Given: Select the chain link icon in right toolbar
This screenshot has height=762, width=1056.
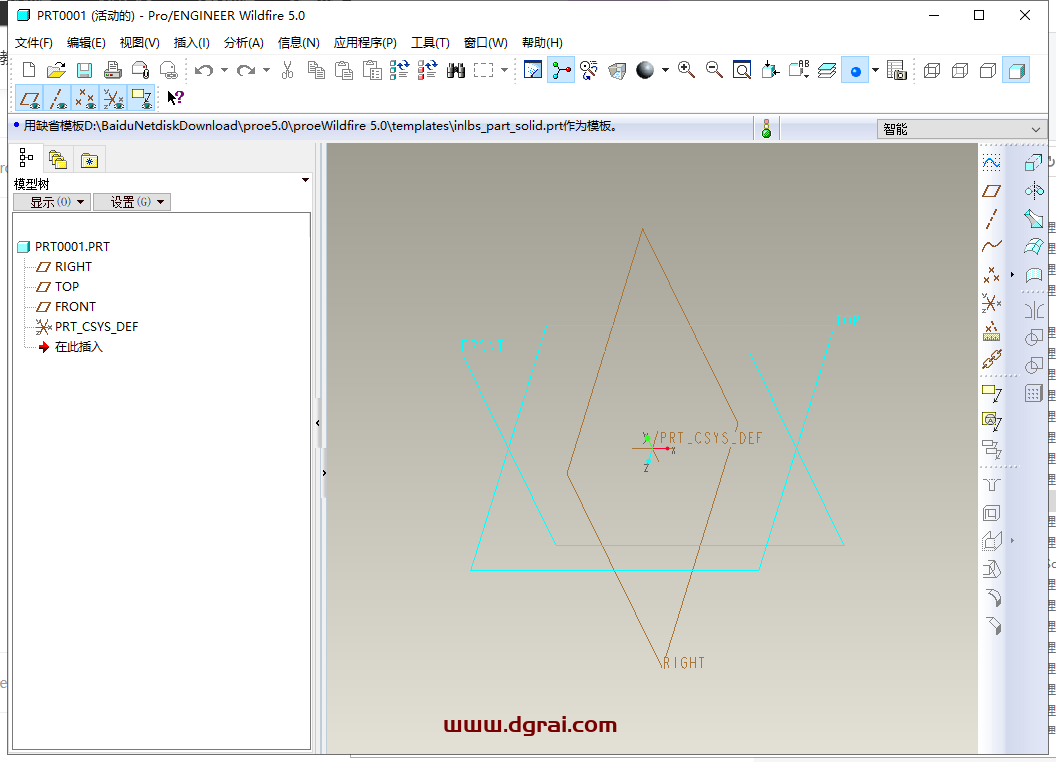Looking at the screenshot, I should point(991,359).
